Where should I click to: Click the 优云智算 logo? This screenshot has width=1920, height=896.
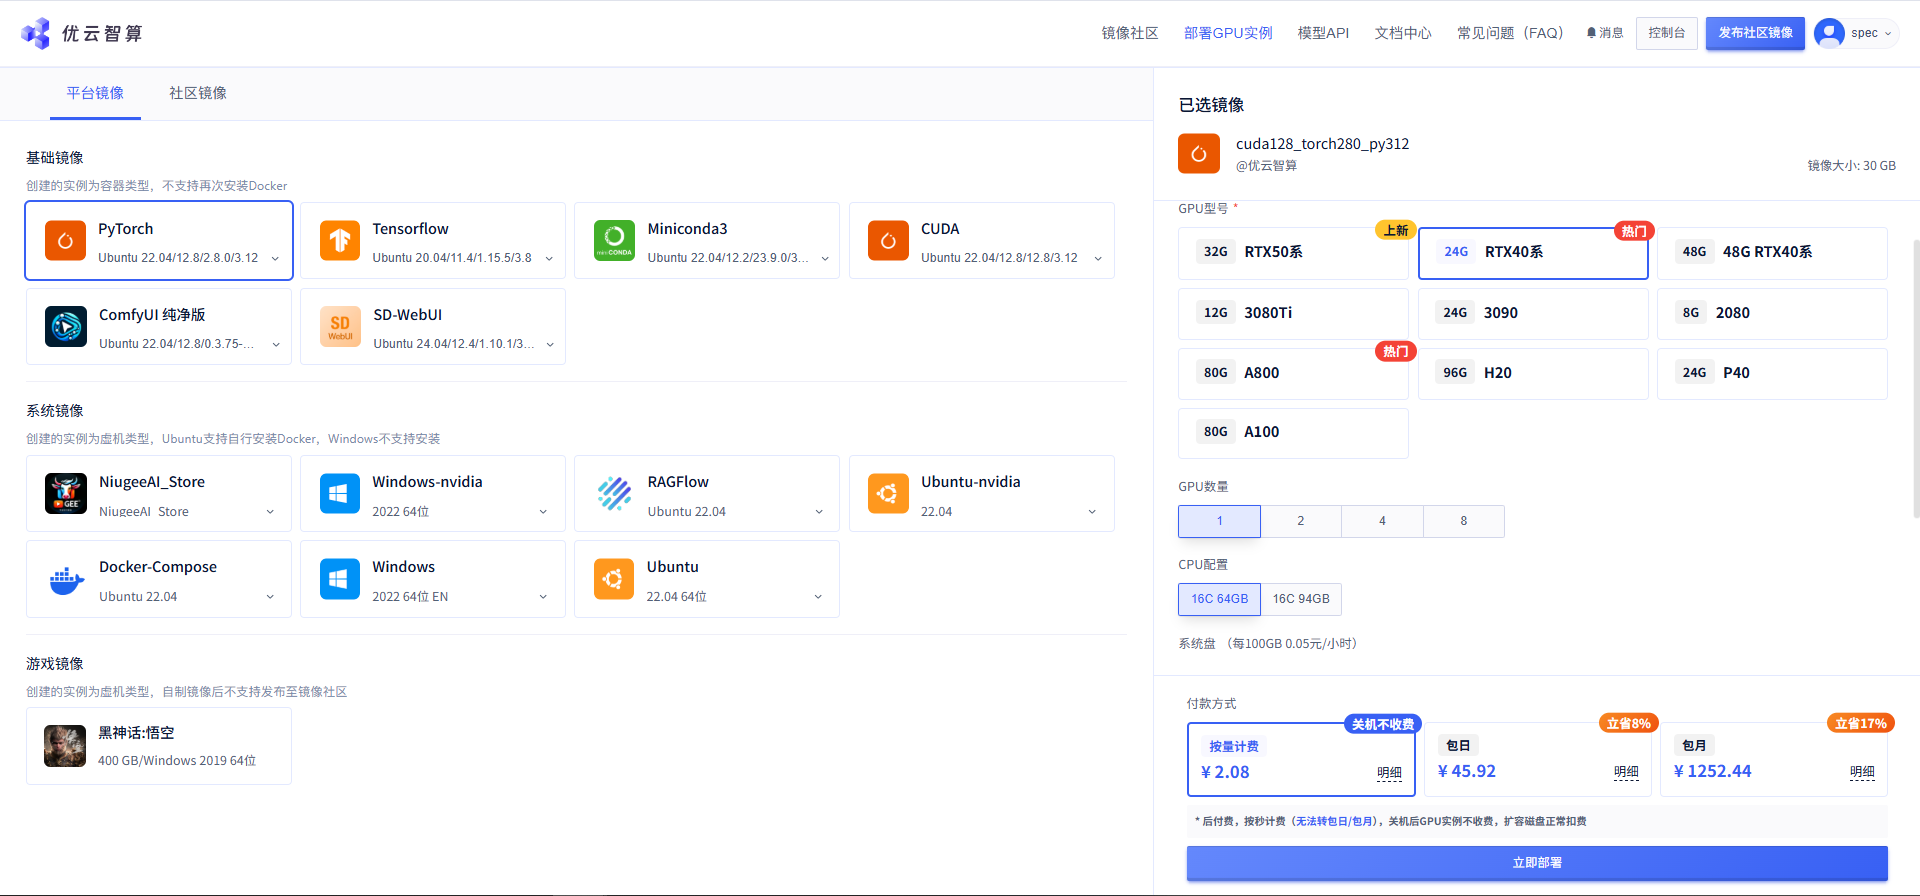(x=81, y=33)
